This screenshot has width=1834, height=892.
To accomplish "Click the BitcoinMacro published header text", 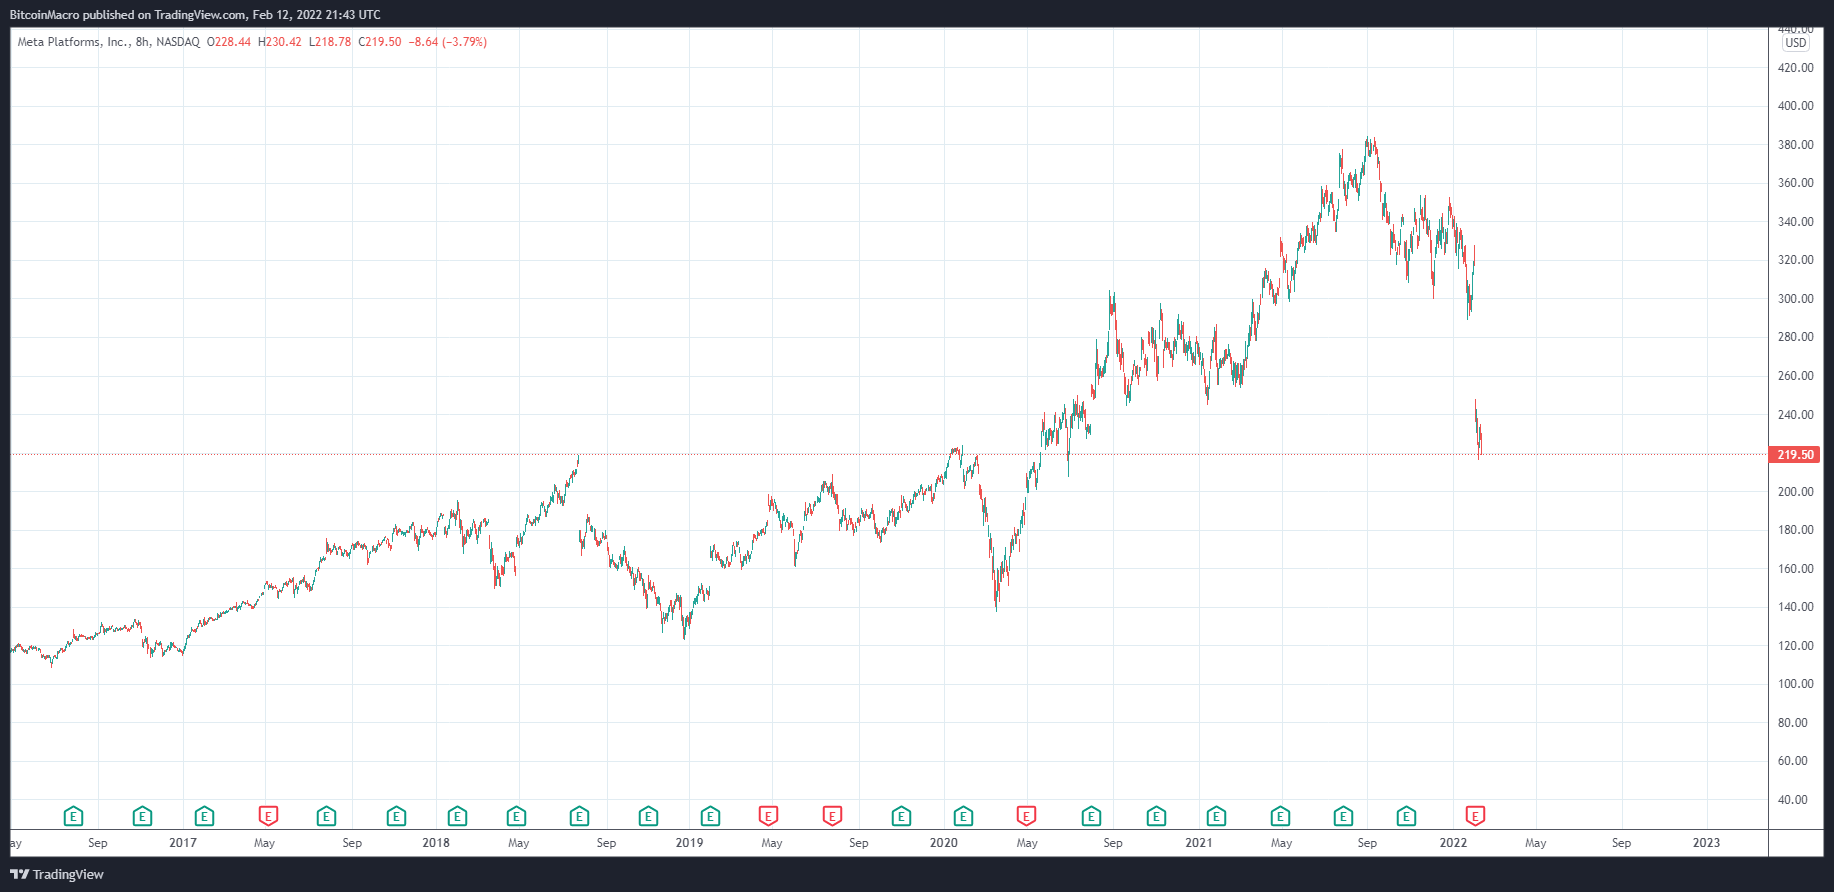I will pos(195,15).
